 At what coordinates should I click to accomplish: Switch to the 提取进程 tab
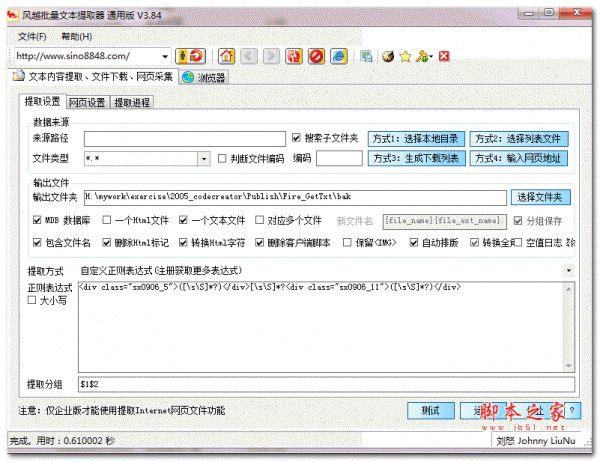132,103
